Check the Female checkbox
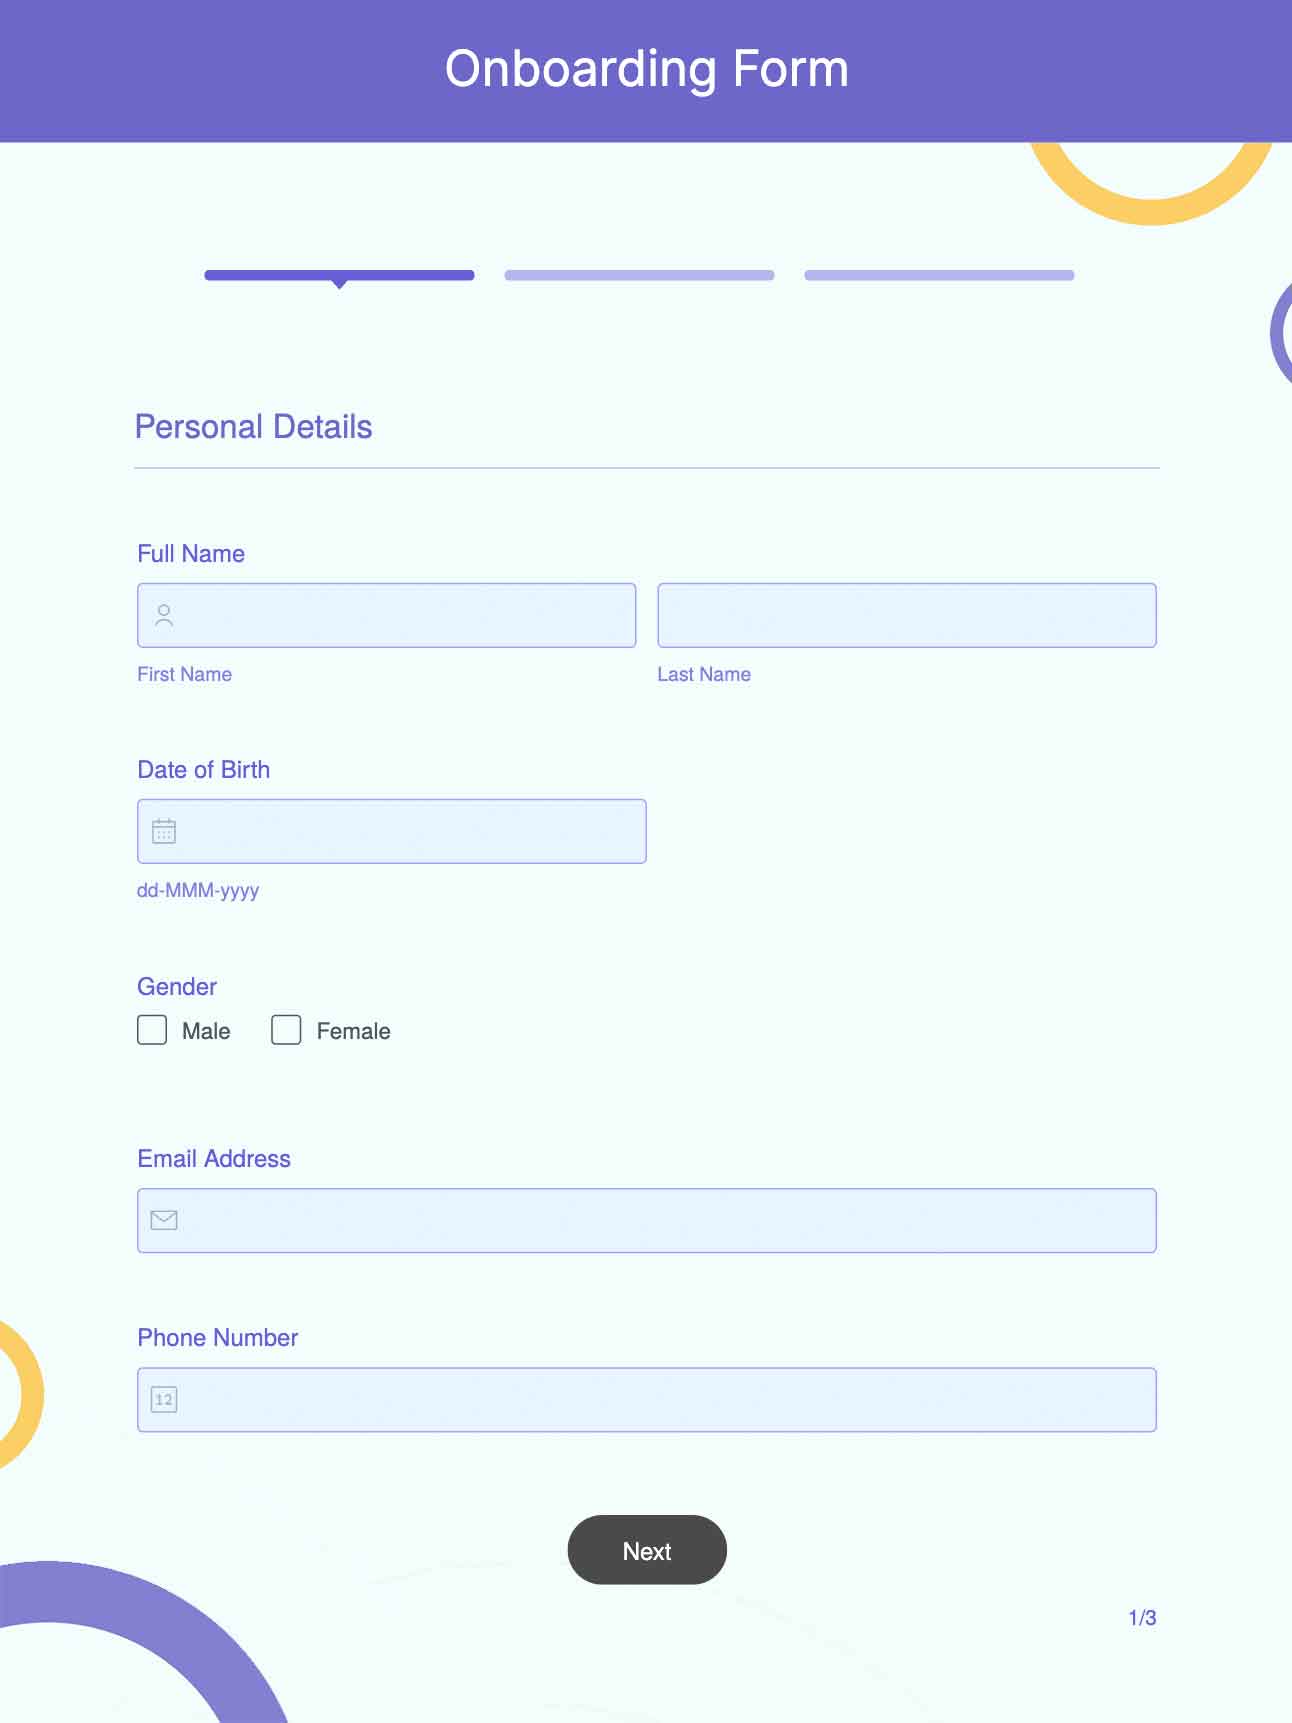Screen dimensions: 1292x1723 [286, 1030]
